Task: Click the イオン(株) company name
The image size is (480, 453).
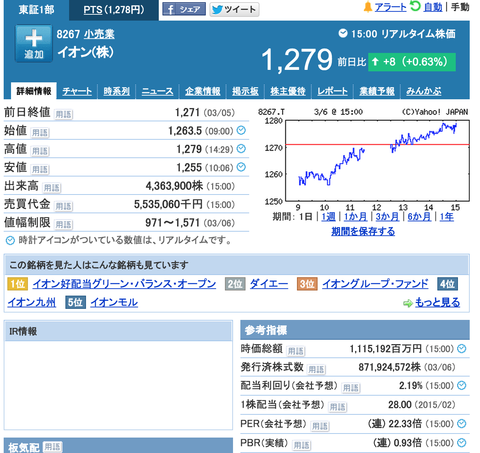Action: pos(86,52)
